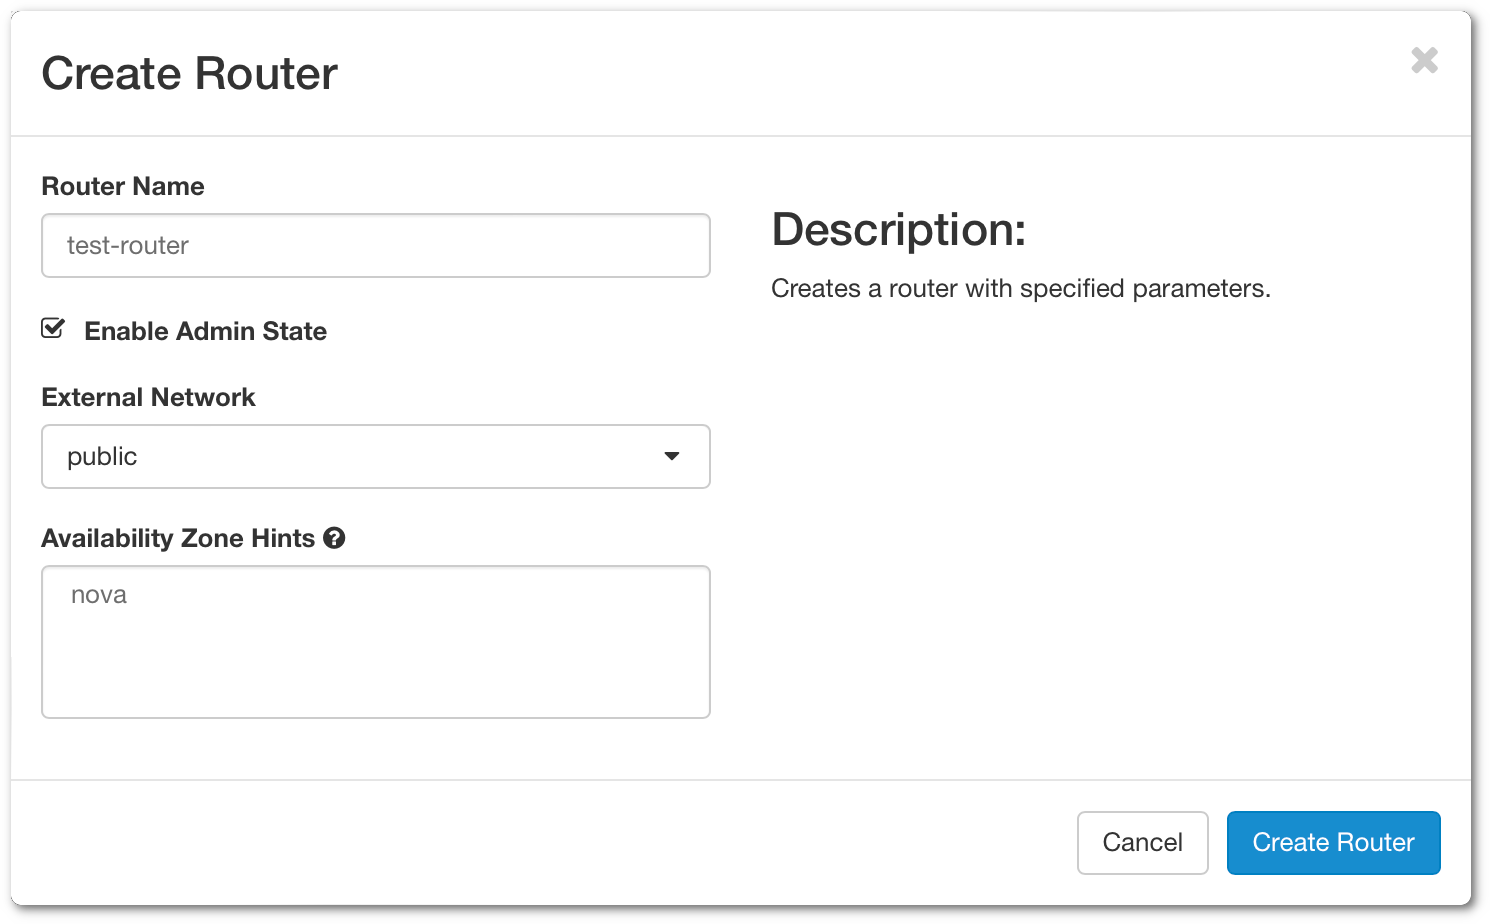Click the checkmark icon beside Enable Admin State
This screenshot has height=924, width=1490.
53,328
